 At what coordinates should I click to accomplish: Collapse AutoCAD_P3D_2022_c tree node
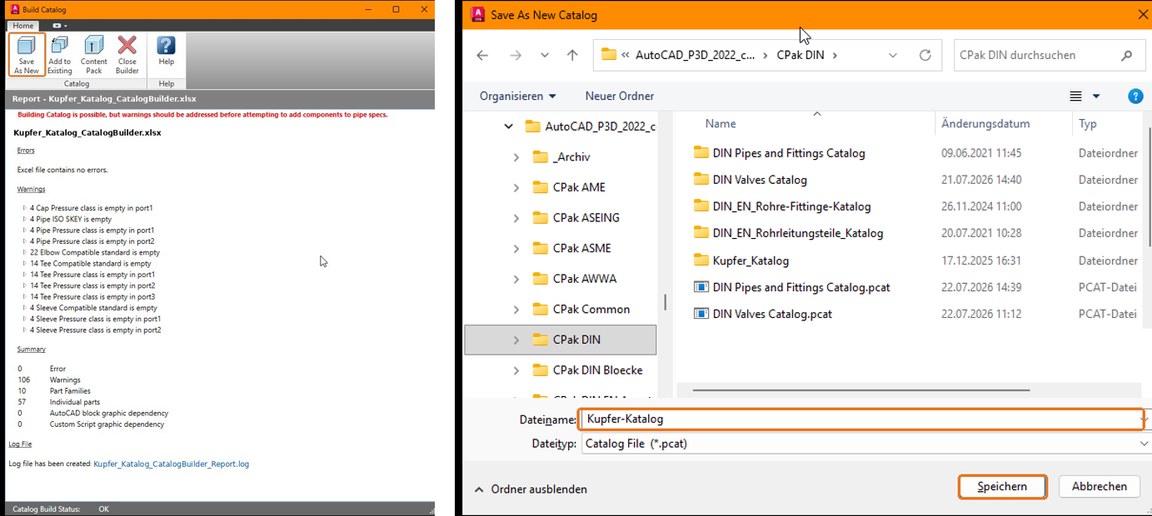(x=508, y=126)
